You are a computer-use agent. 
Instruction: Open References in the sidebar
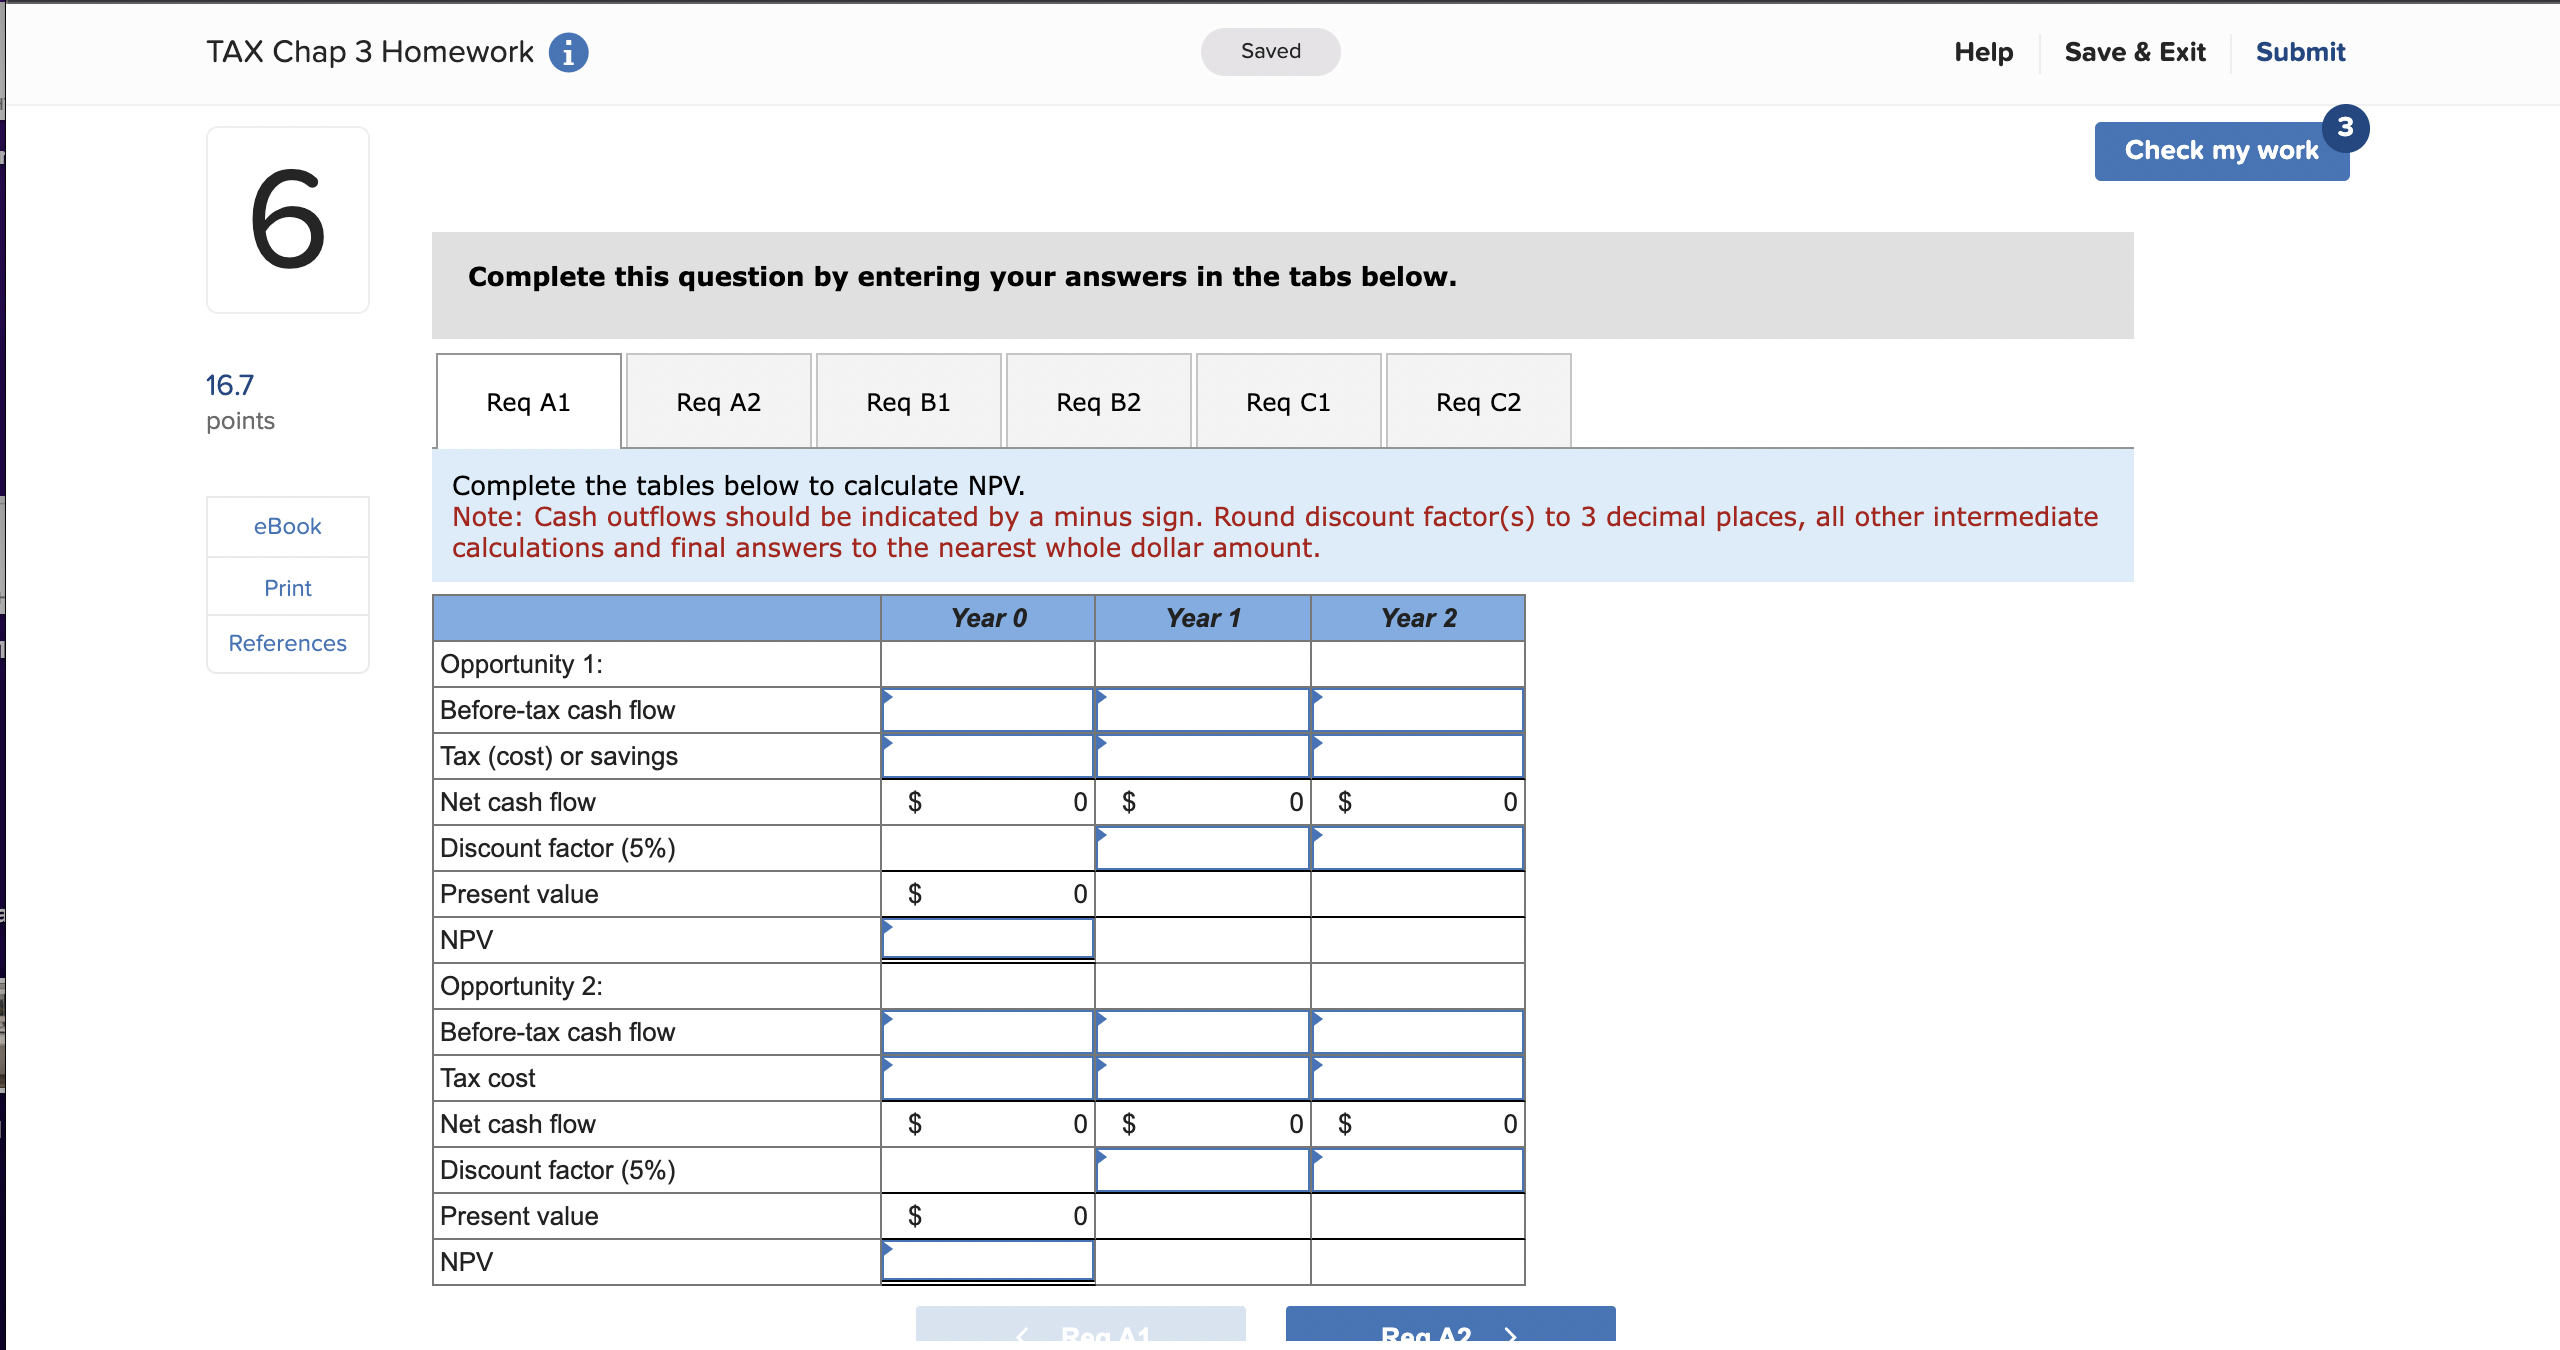coord(287,643)
